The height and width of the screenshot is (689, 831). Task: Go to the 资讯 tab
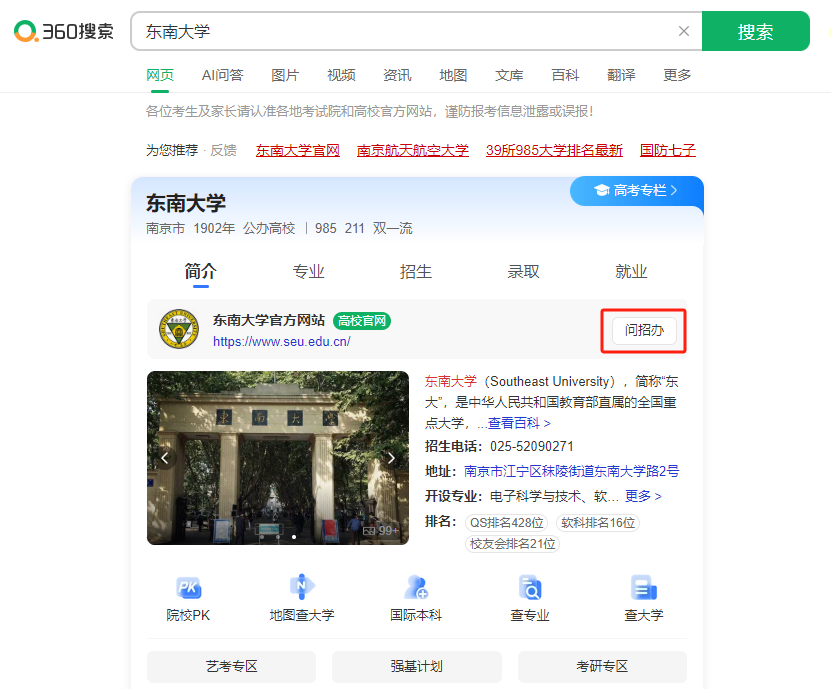coord(397,75)
